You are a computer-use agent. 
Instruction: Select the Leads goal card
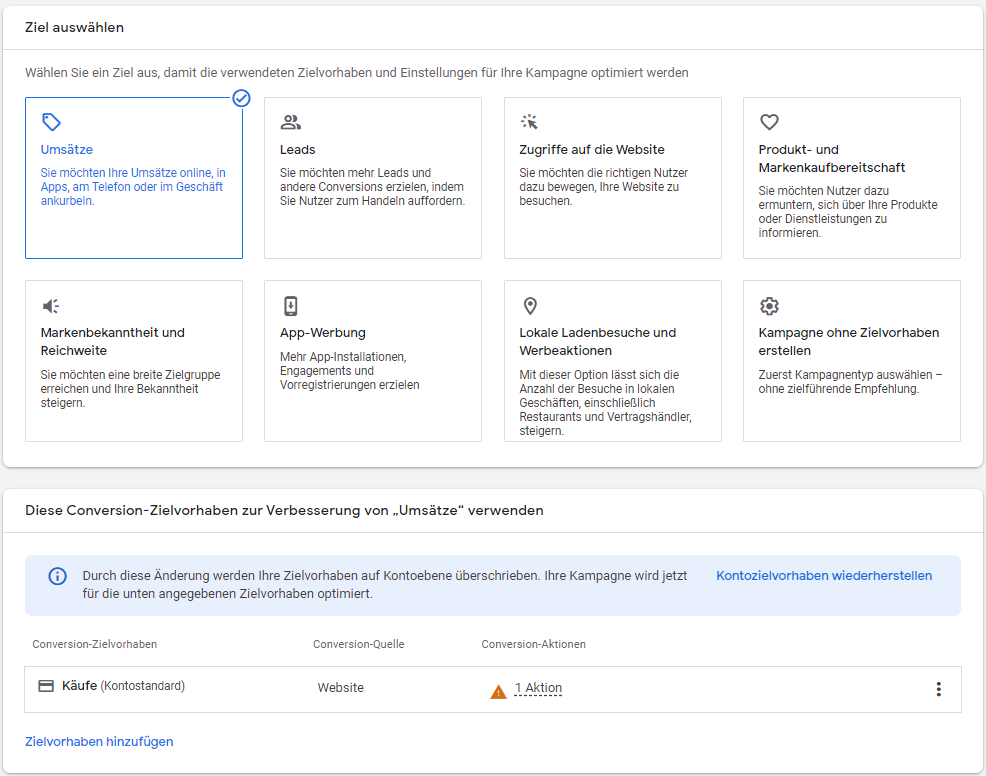coord(372,177)
